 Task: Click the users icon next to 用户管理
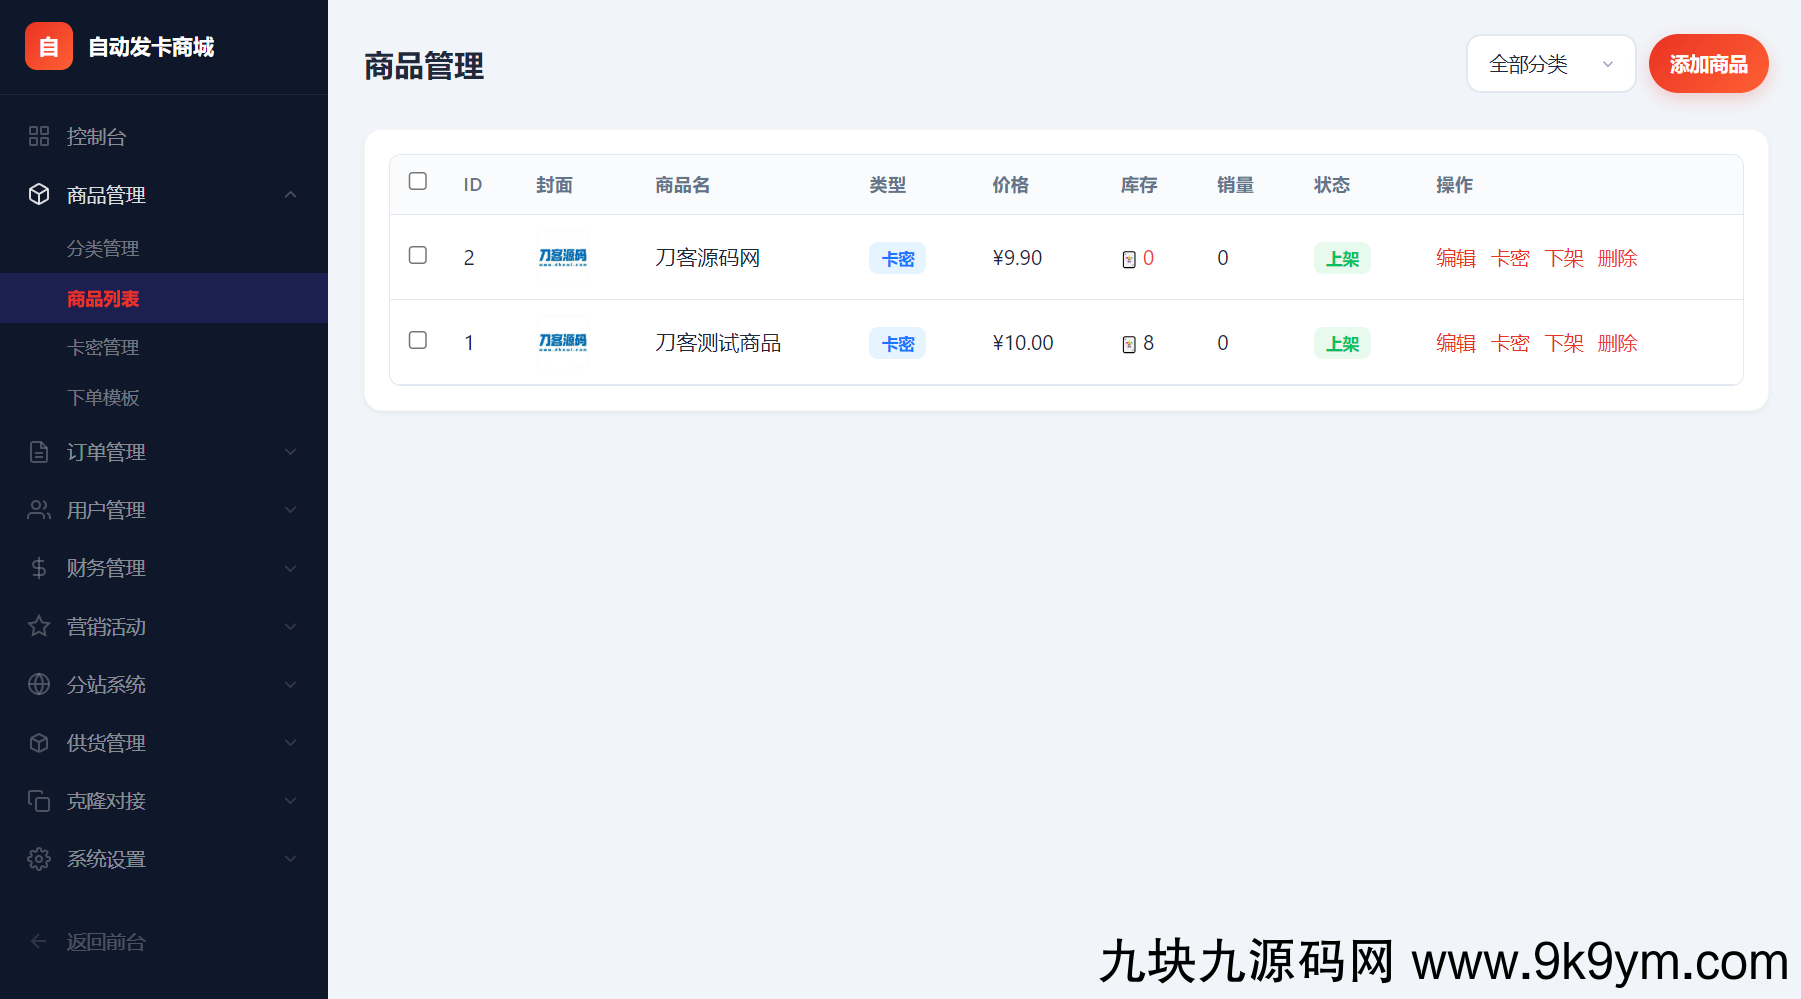tap(39, 510)
